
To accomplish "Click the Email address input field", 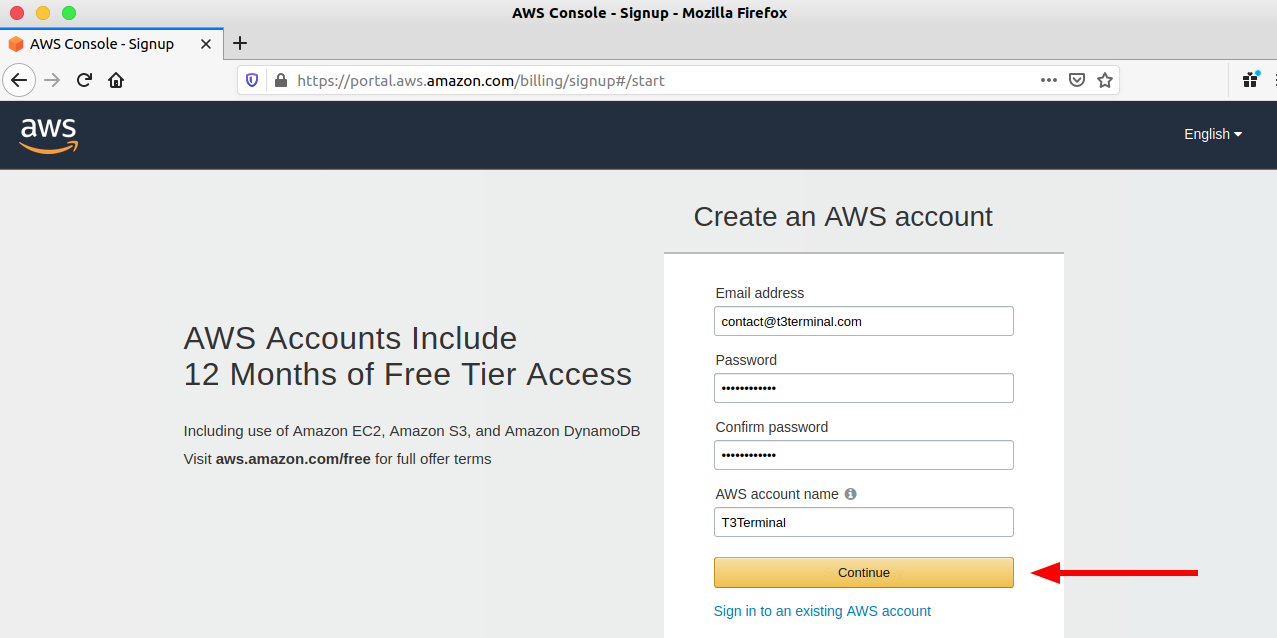I will point(864,321).
